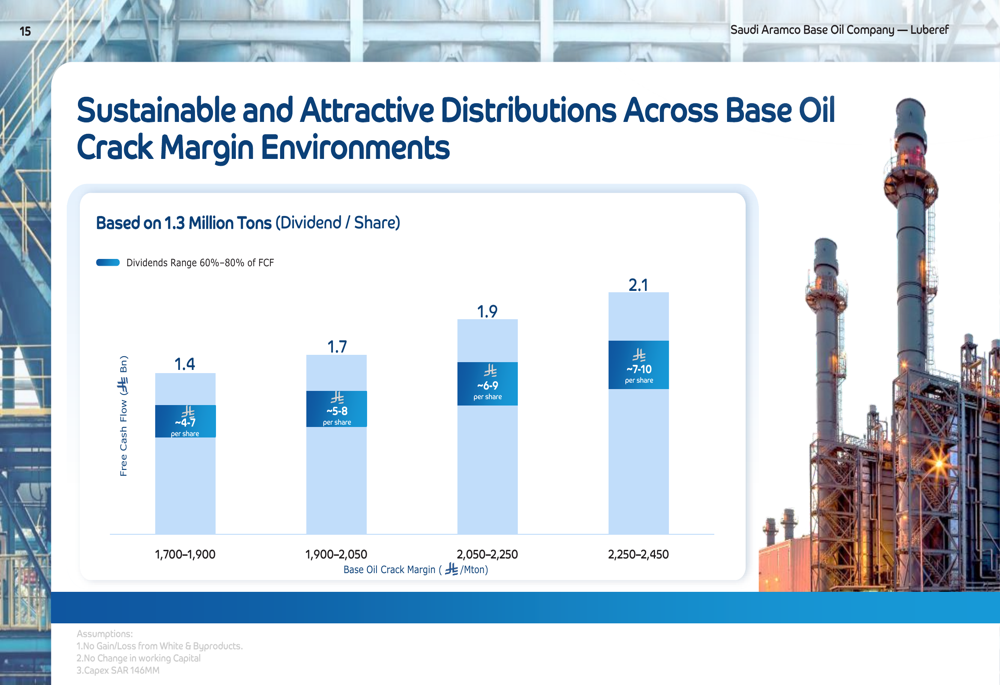The width and height of the screenshot is (1000, 685).
Task: Click the Capex SAR 146MM assumption line
Action: pos(117,670)
